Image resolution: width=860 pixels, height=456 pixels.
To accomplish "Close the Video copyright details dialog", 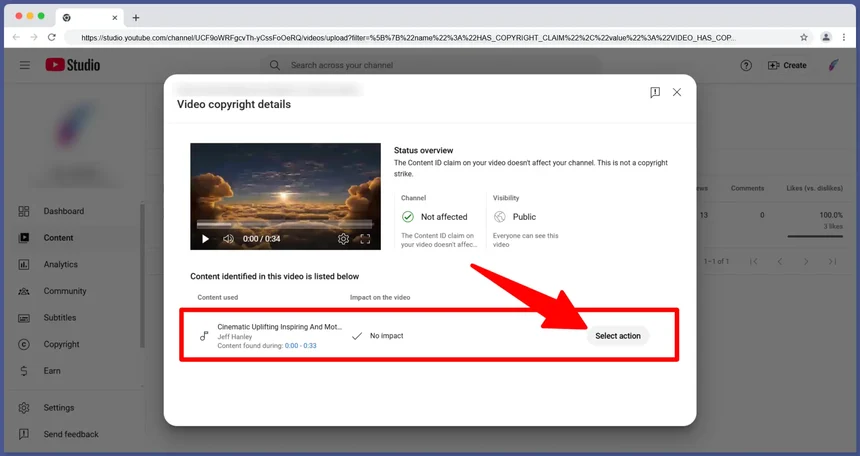I will click(677, 92).
